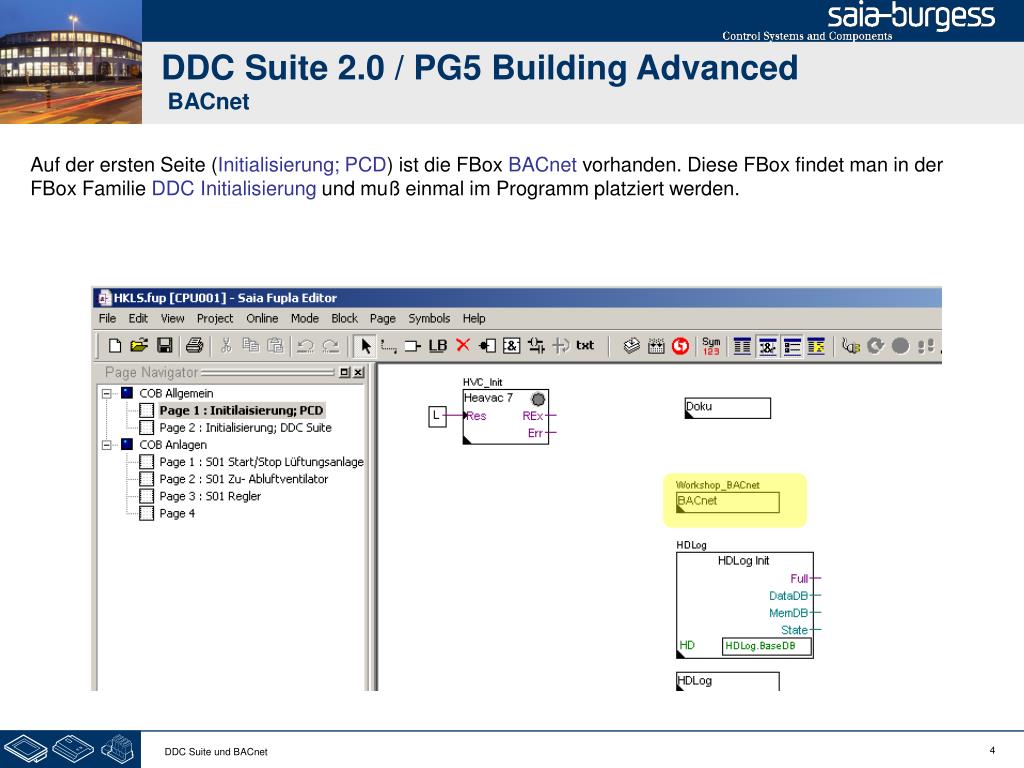Screen dimensions: 1024x768
Task: Close the Page Navigator panel
Action: 359,372
